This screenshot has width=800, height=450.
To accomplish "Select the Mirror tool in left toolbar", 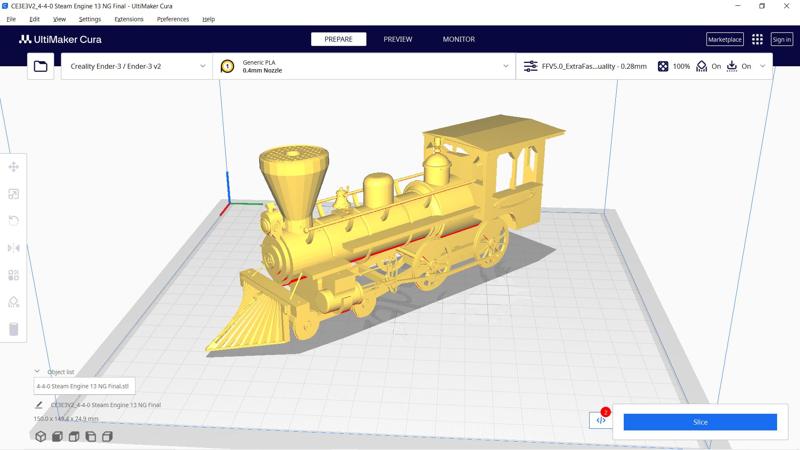I will [14, 248].
